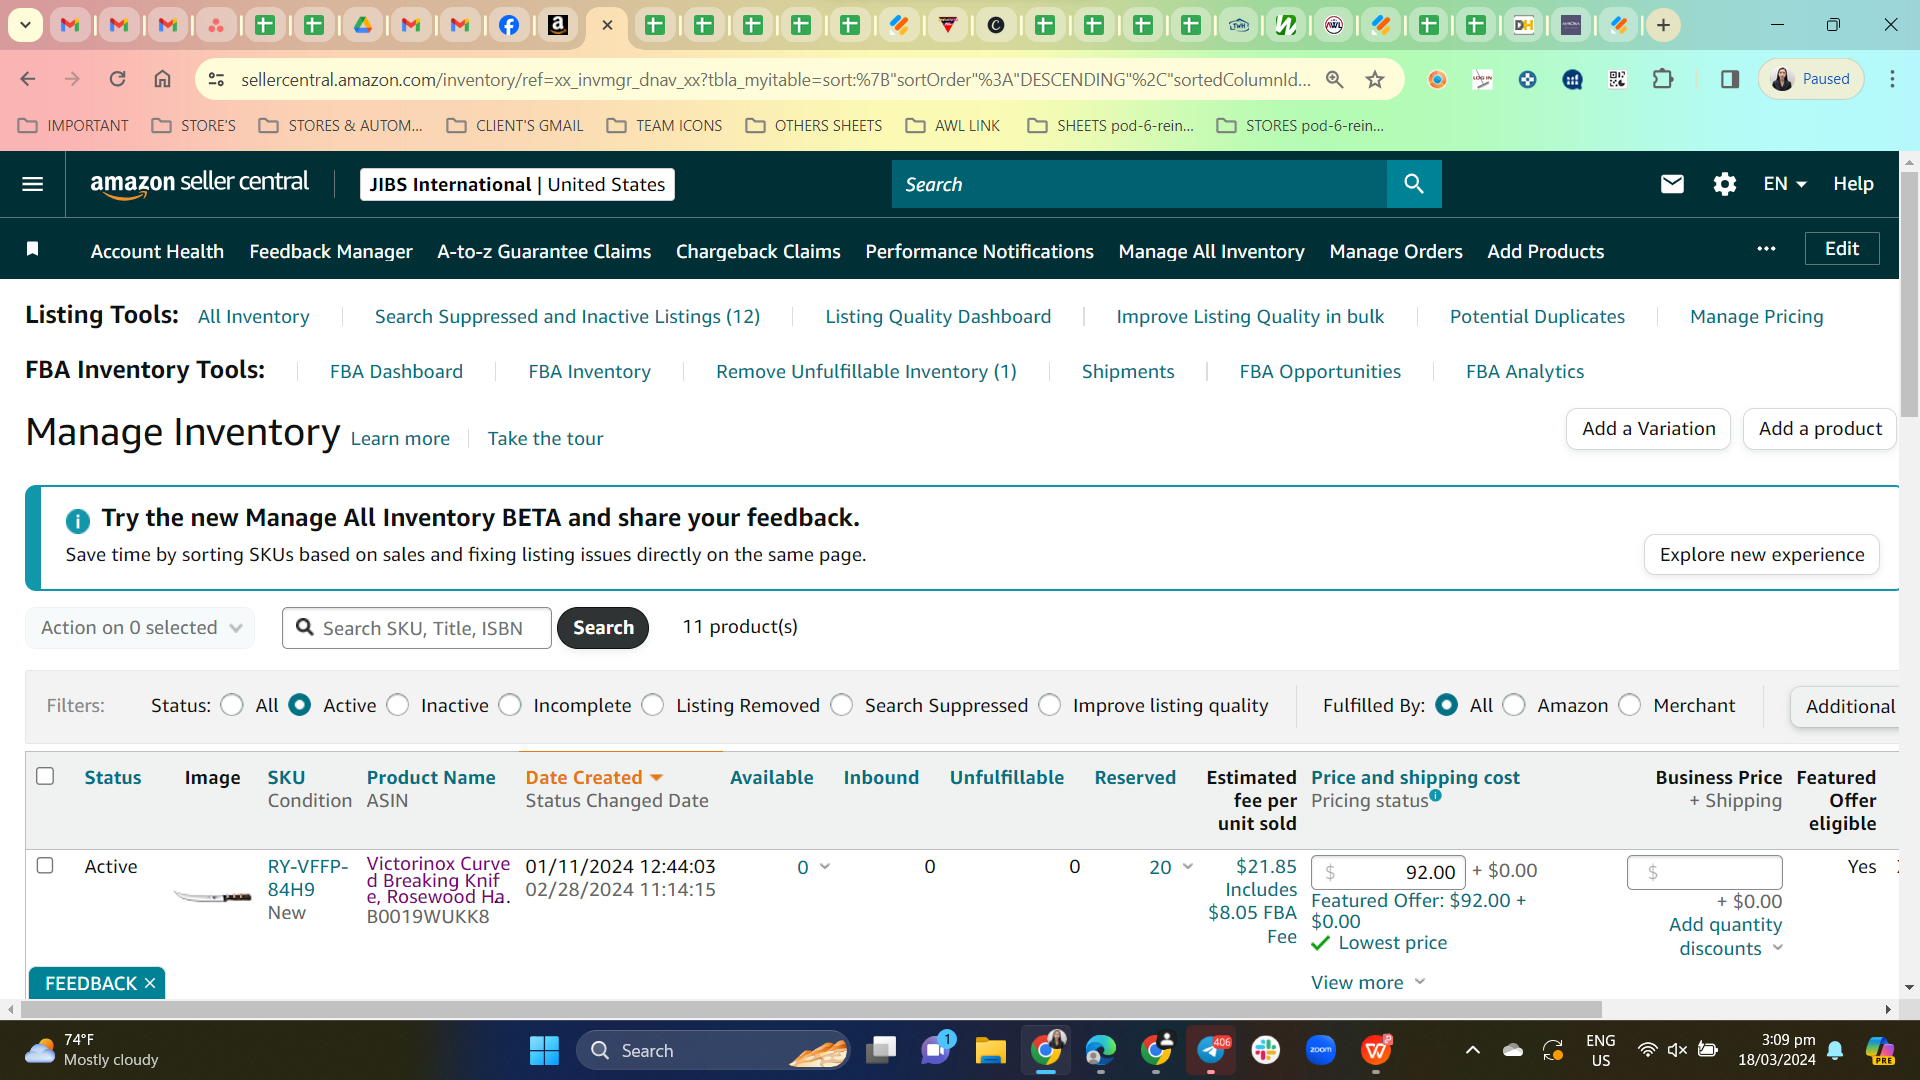Open A-to-z Guarantee Claims menu item
The height and width of the screenshot is (1080, 1920).
click(x=544, y=251)
